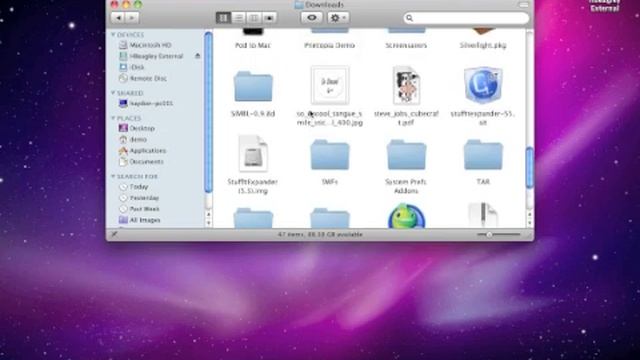Viewport: 640px width, 360px height.
Task: Go back with the Finder back arrow
Action: [118, 18]
